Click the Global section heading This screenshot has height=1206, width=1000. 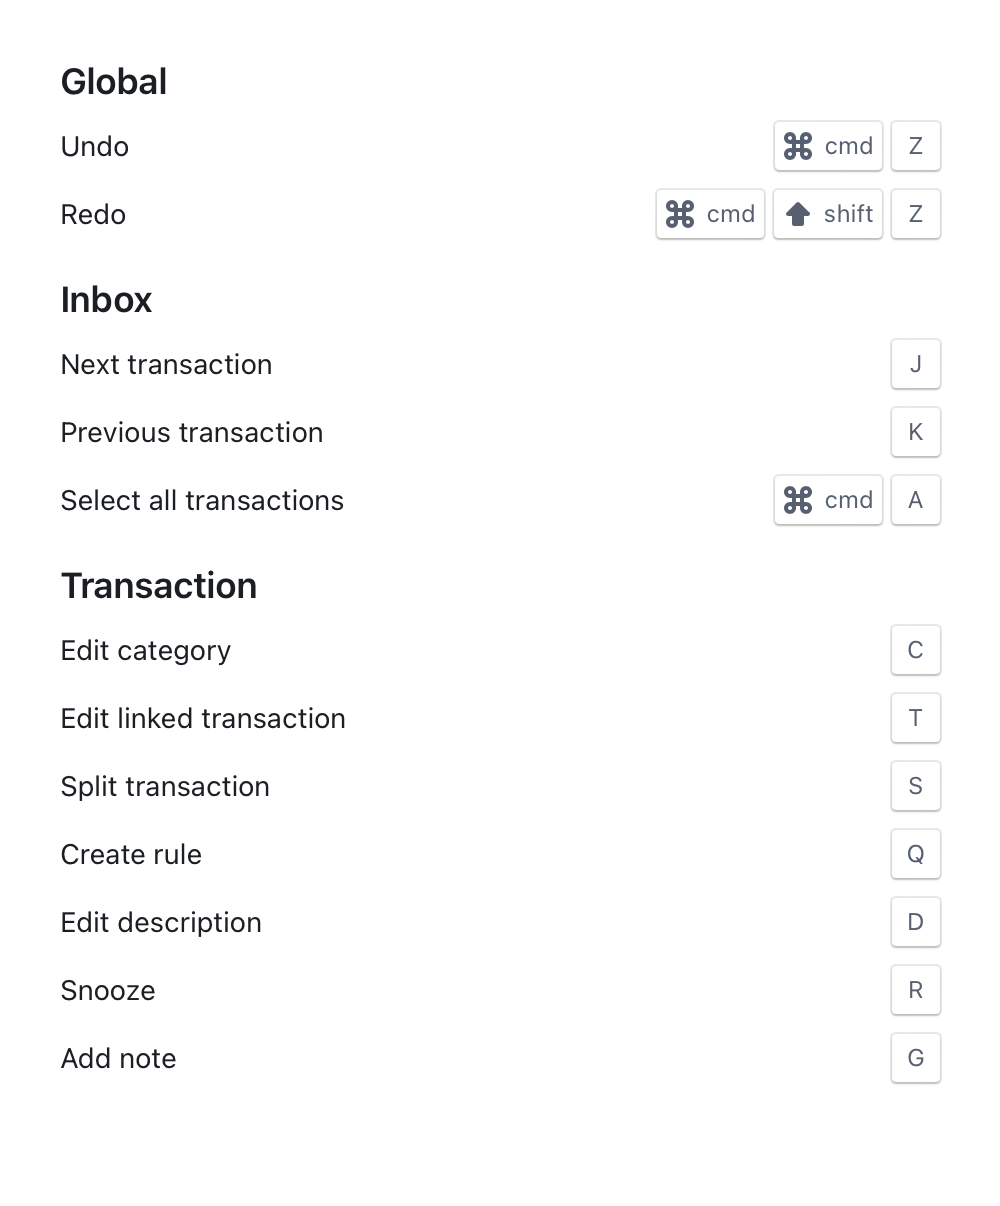pyautogui.click(x=113, y=81)
